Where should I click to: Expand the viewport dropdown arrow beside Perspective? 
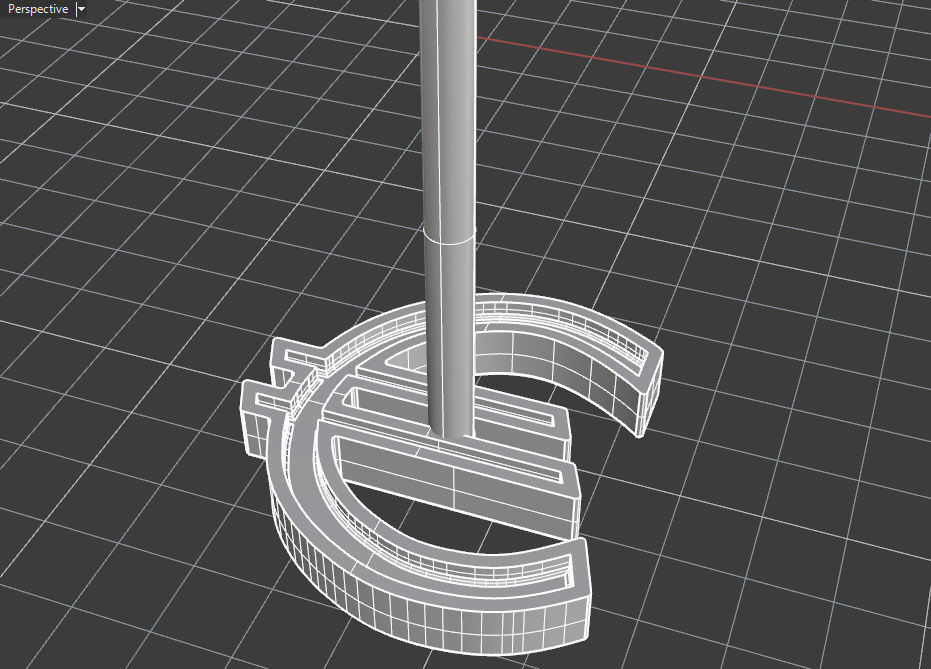81,9
